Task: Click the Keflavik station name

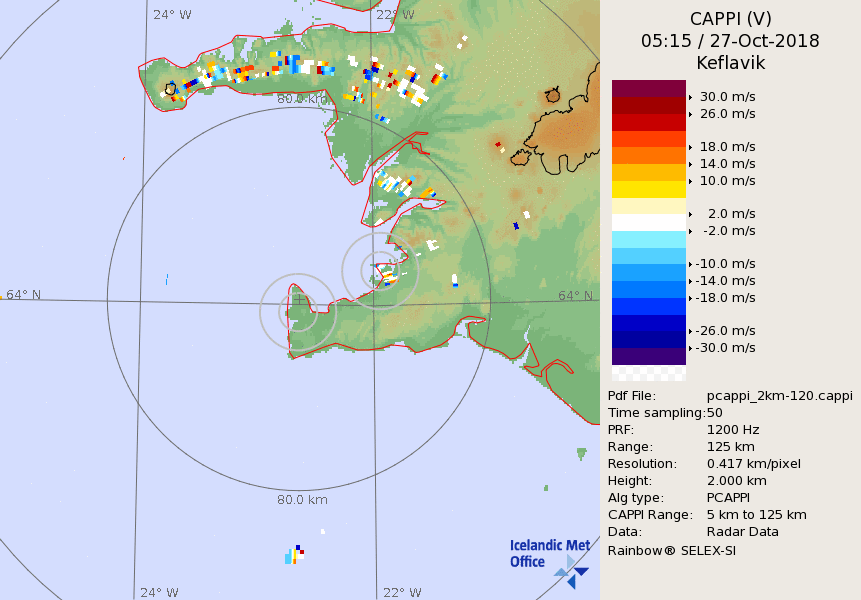Action: (x=730, y=62)
